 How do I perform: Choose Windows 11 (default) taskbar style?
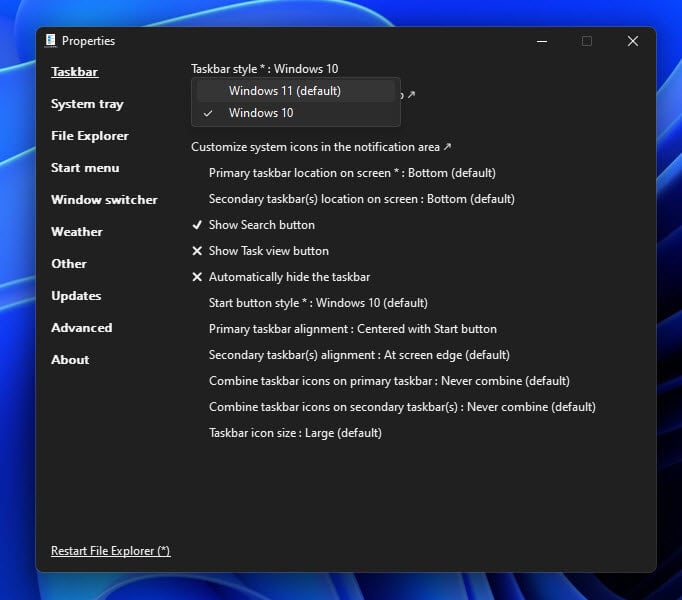tap(296, 91)
